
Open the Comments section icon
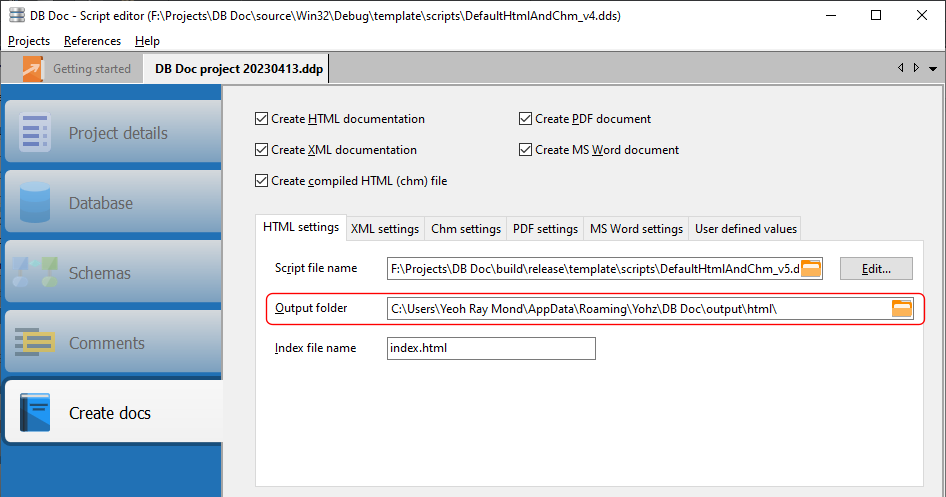pyautogui.click(x=35, y=343)
